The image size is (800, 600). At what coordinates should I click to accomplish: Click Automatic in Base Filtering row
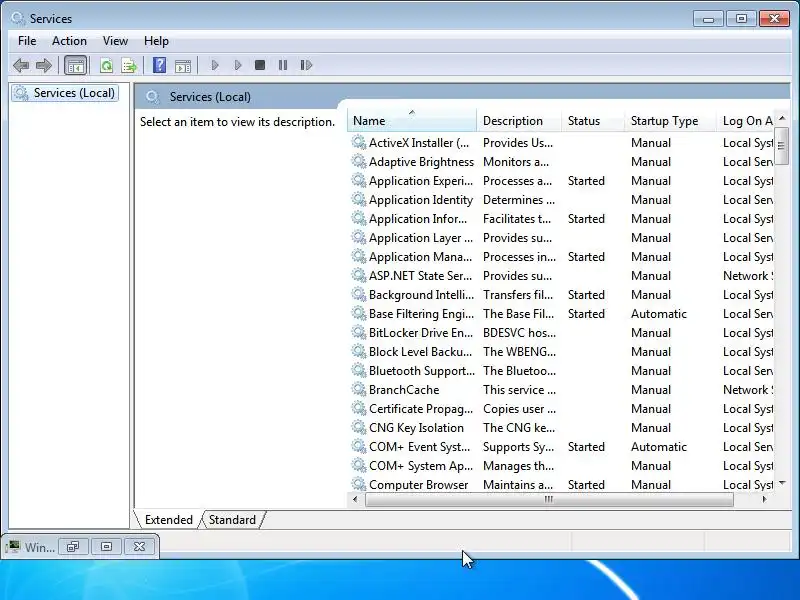click(659, 313)
